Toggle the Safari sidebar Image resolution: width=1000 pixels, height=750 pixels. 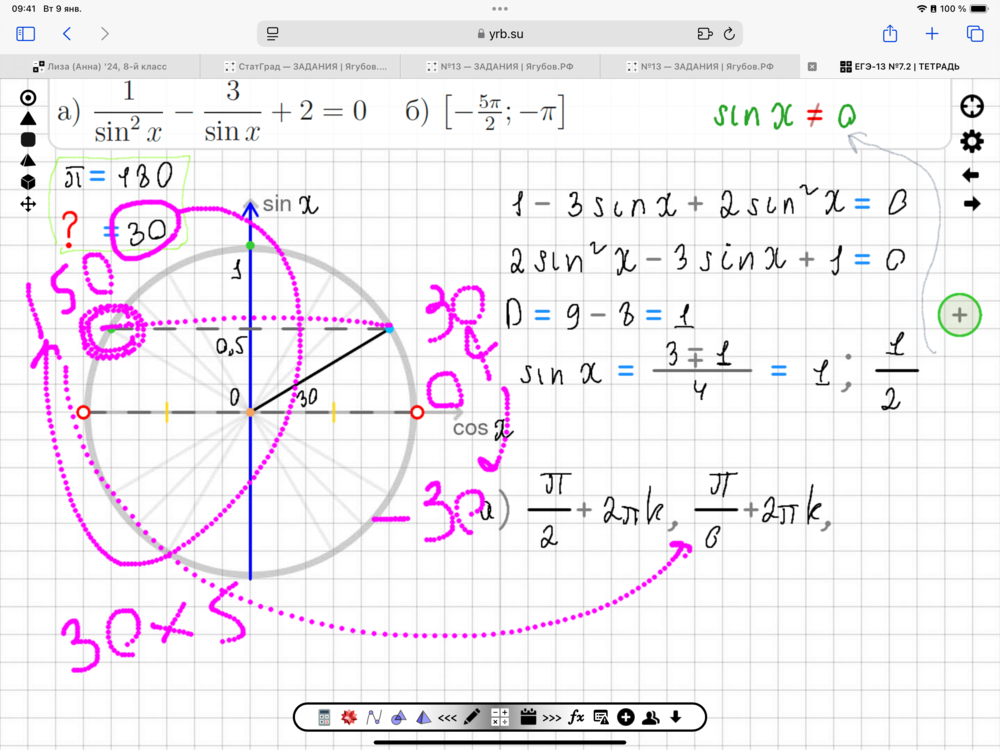[26, 34]
